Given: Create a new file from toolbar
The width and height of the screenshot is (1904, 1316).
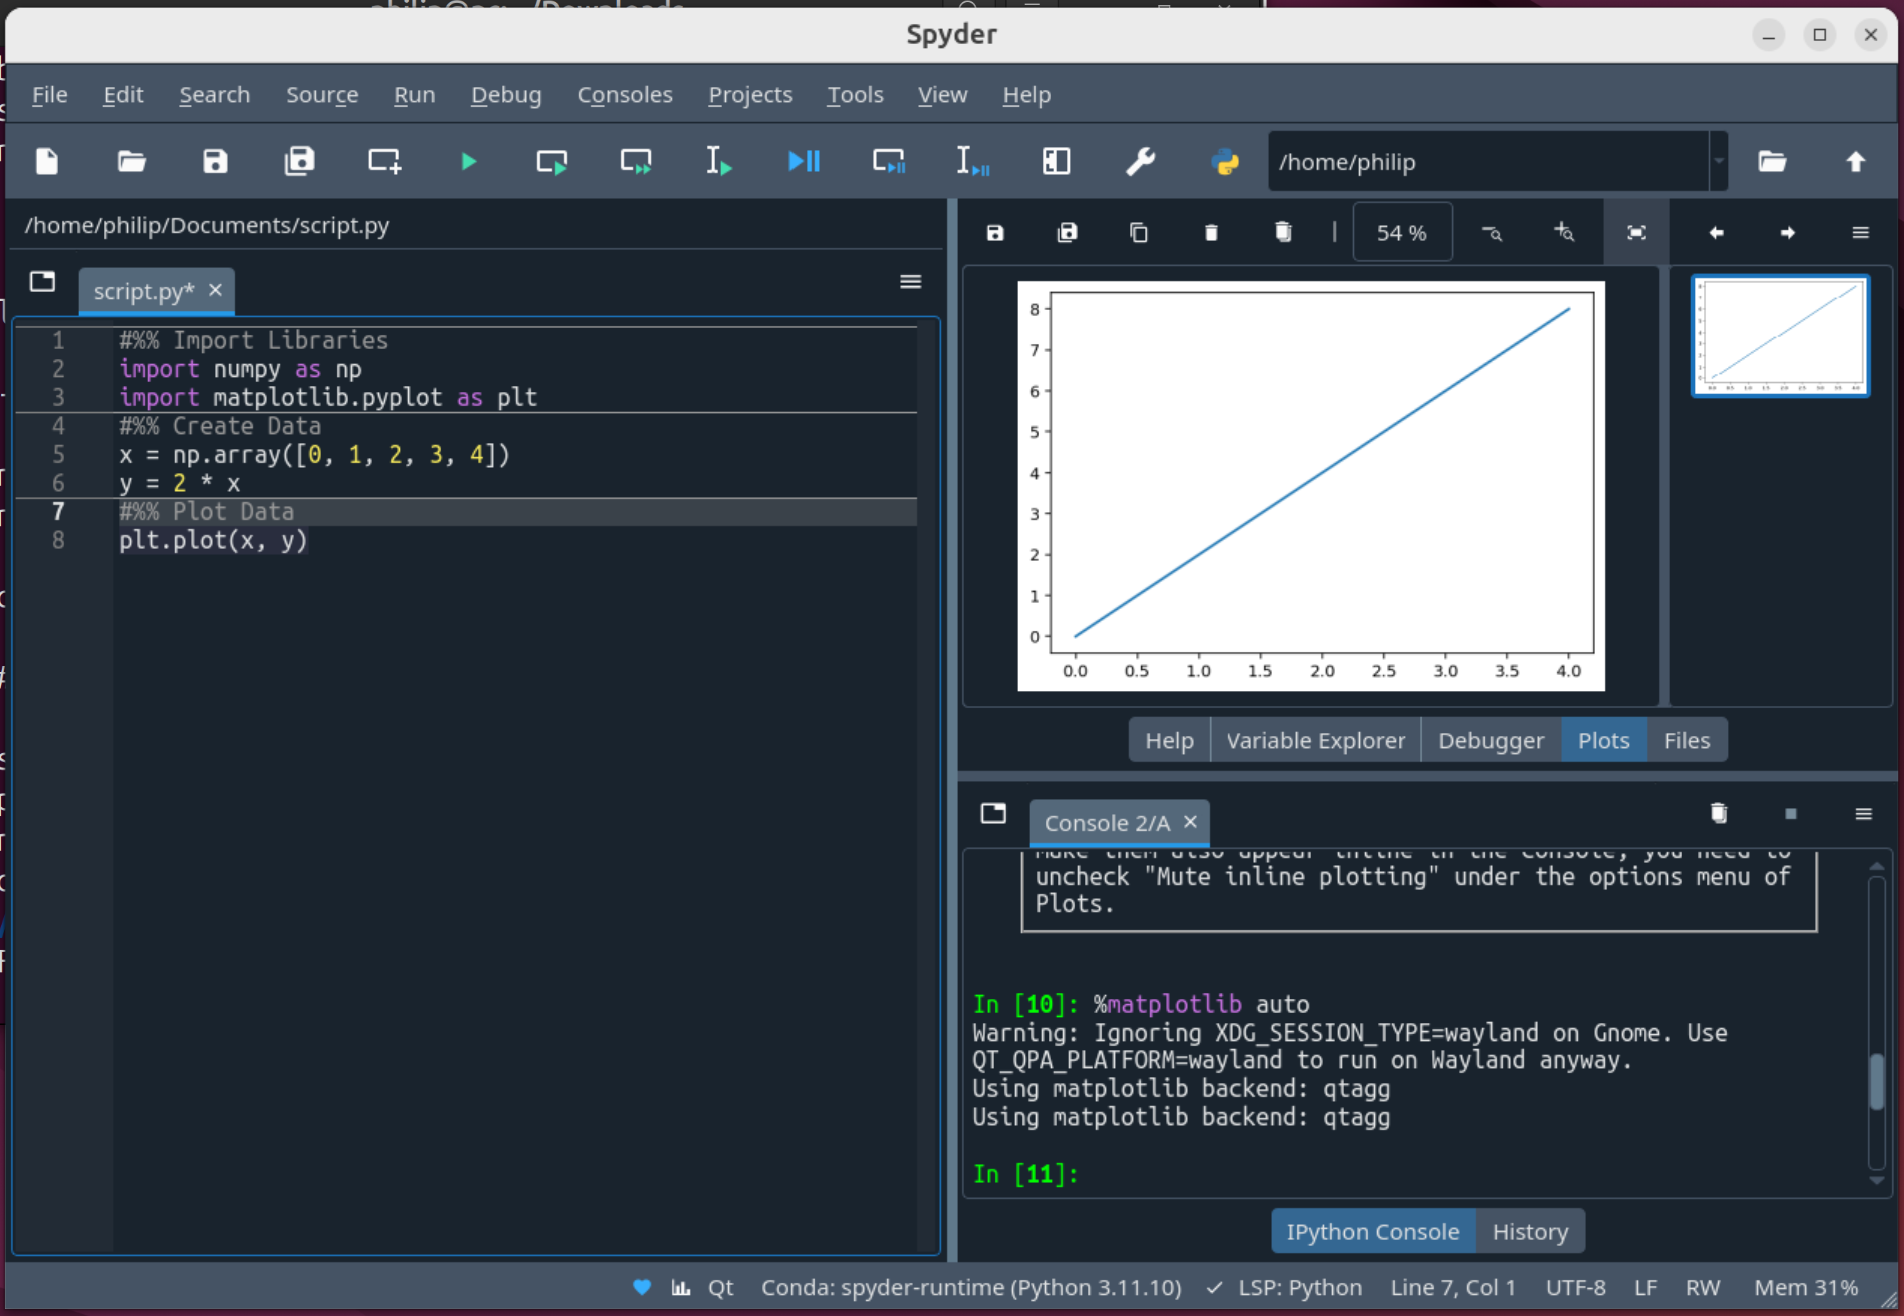Looking at the screenshot, I should click(47, 161).
